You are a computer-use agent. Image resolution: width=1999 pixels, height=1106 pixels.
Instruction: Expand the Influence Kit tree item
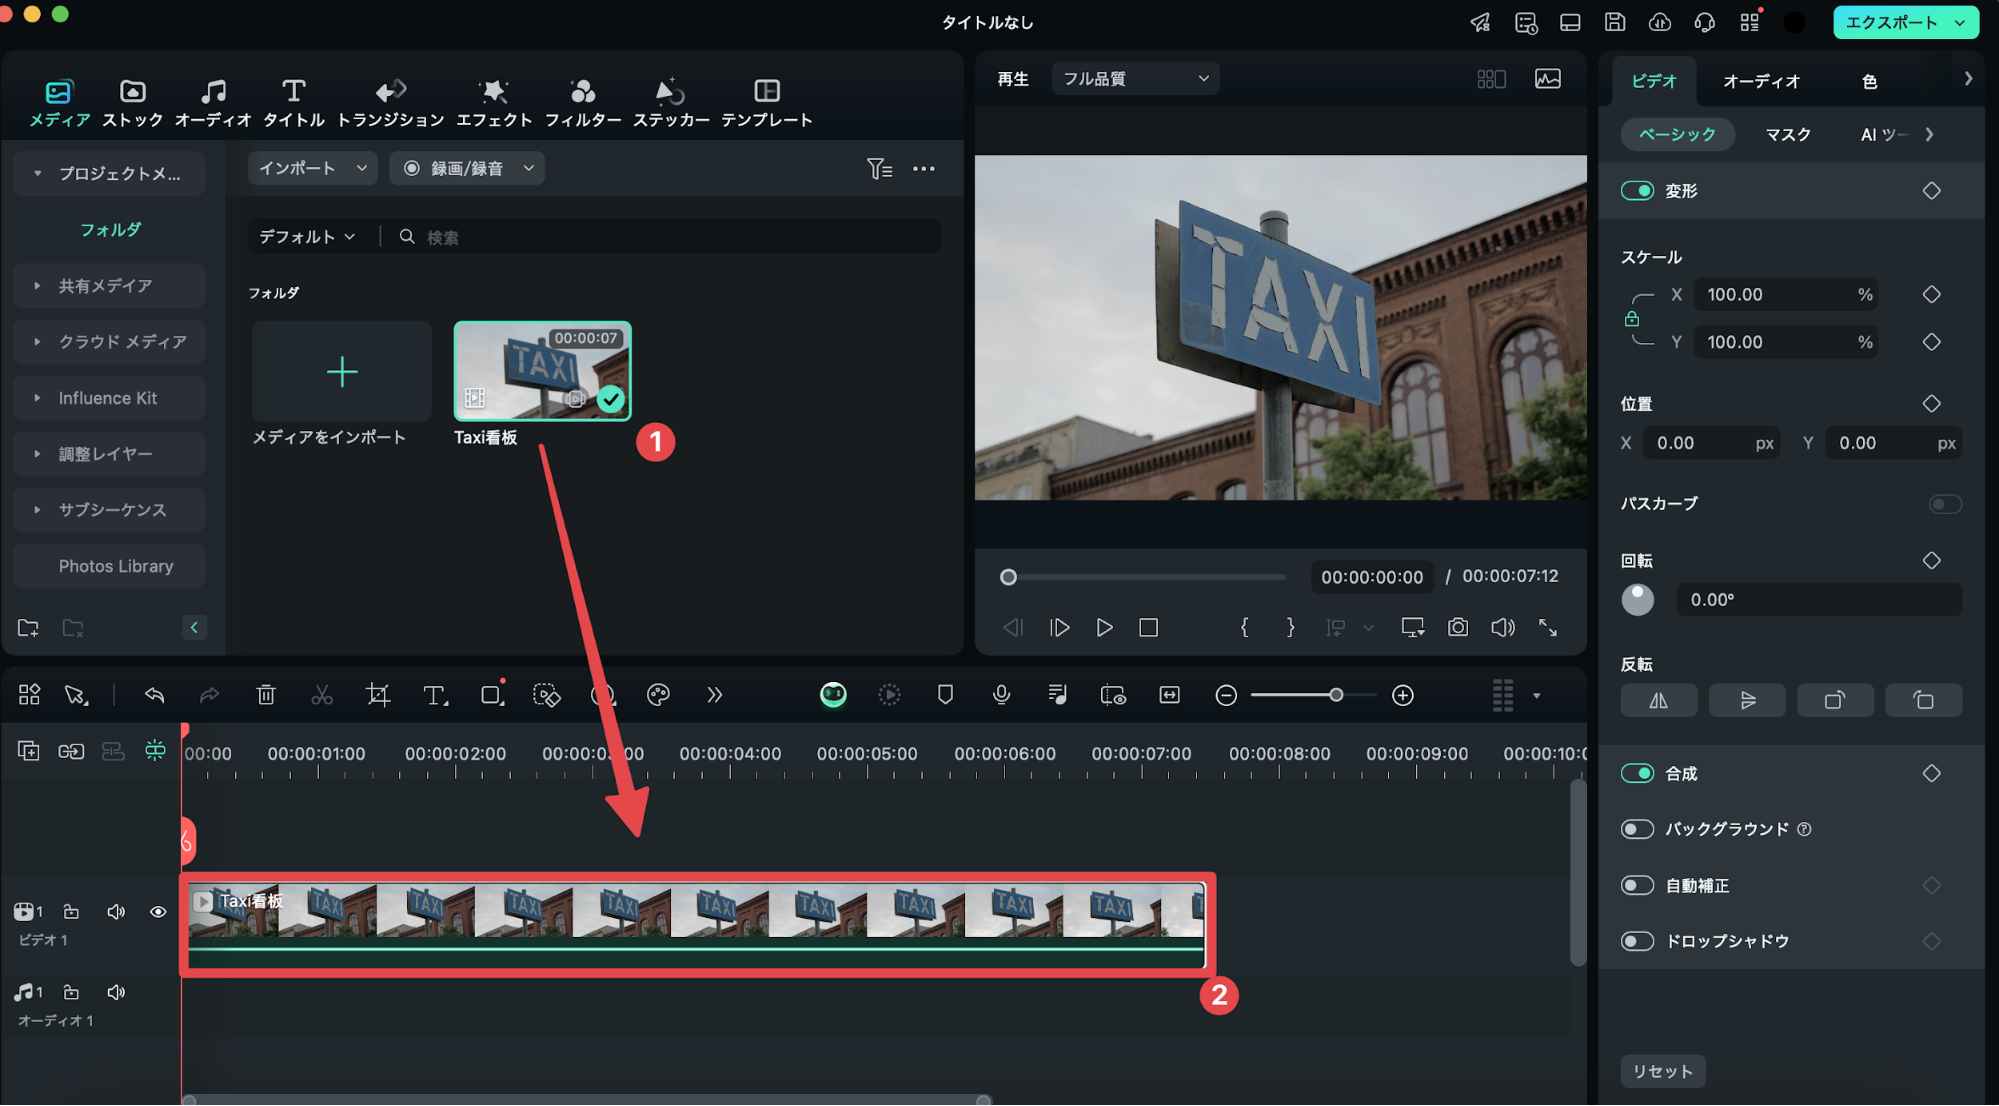[108, 398]
